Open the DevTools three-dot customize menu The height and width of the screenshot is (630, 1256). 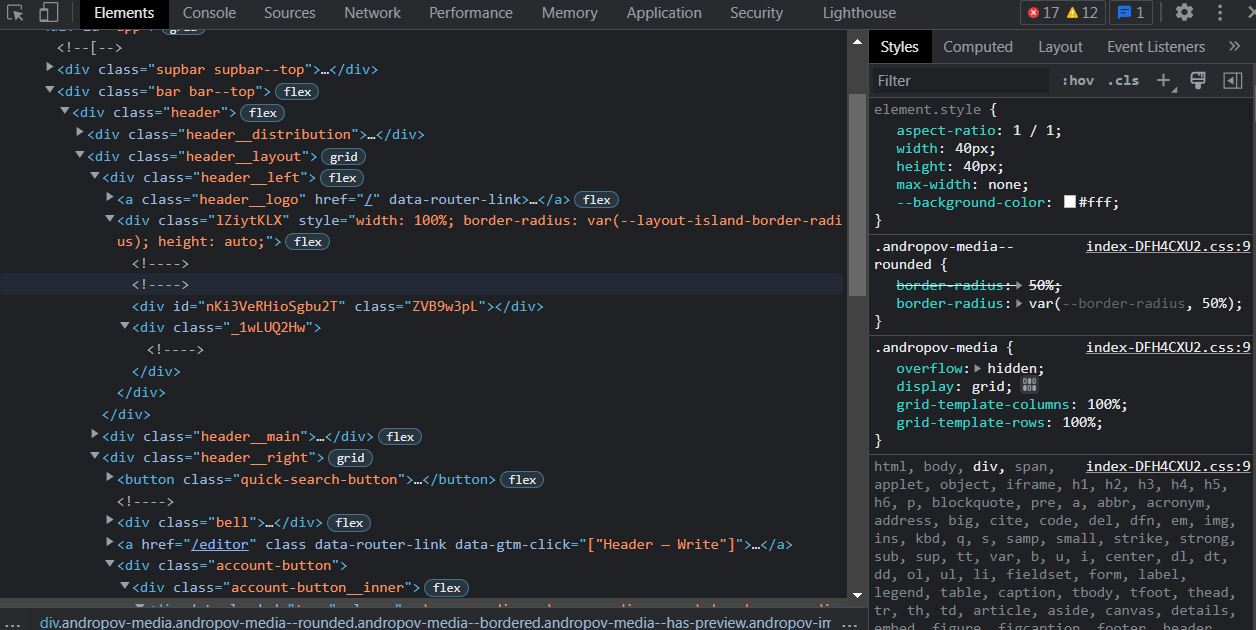[1220, 13]
